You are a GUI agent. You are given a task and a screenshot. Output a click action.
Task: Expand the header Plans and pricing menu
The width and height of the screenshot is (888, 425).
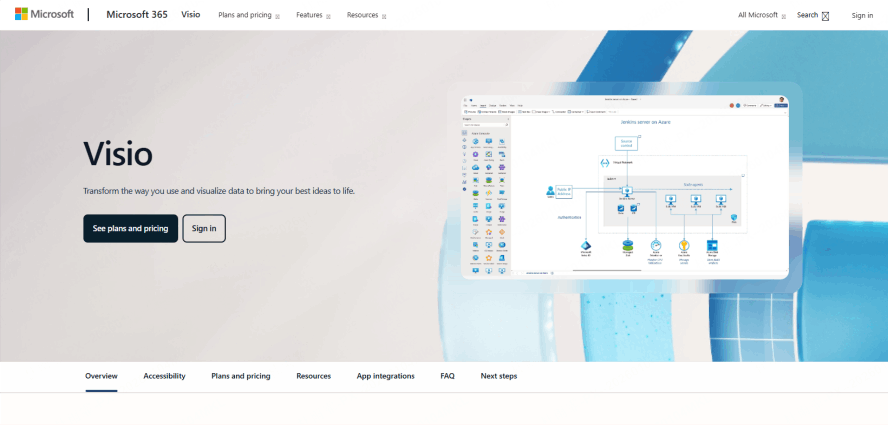point(249,15)
